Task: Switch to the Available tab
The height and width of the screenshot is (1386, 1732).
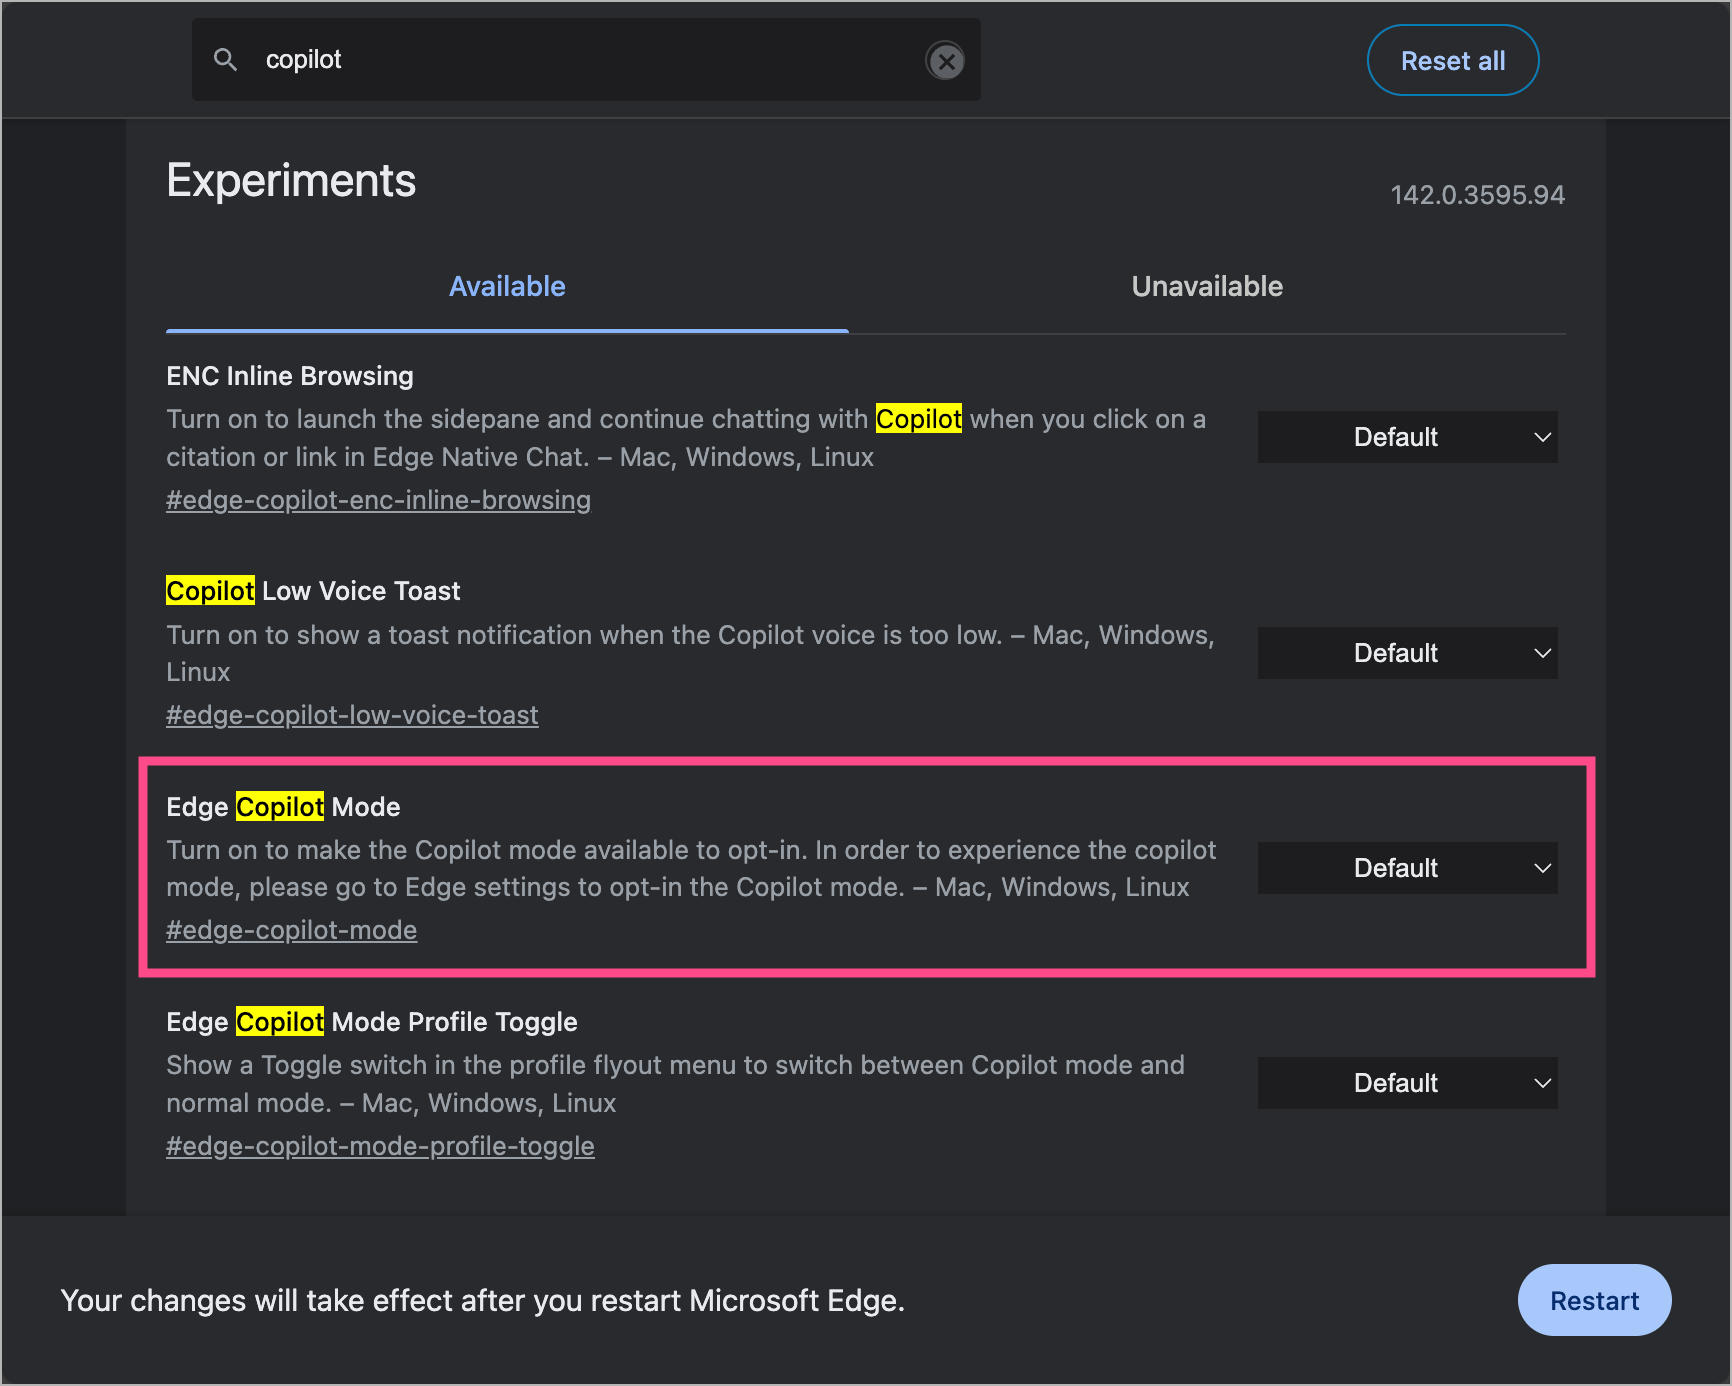Action: pyautogui.click(x=507, y=287)
